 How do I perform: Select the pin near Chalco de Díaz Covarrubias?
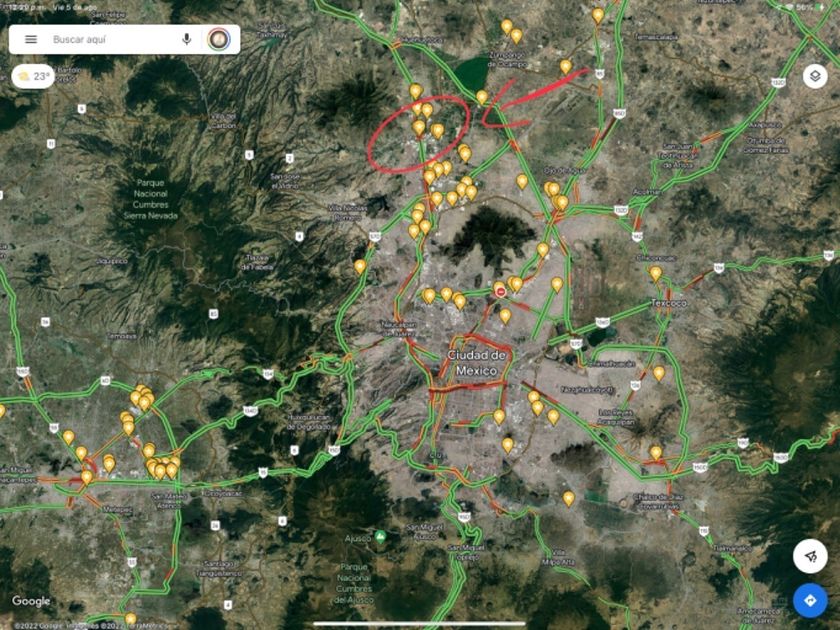656,453
